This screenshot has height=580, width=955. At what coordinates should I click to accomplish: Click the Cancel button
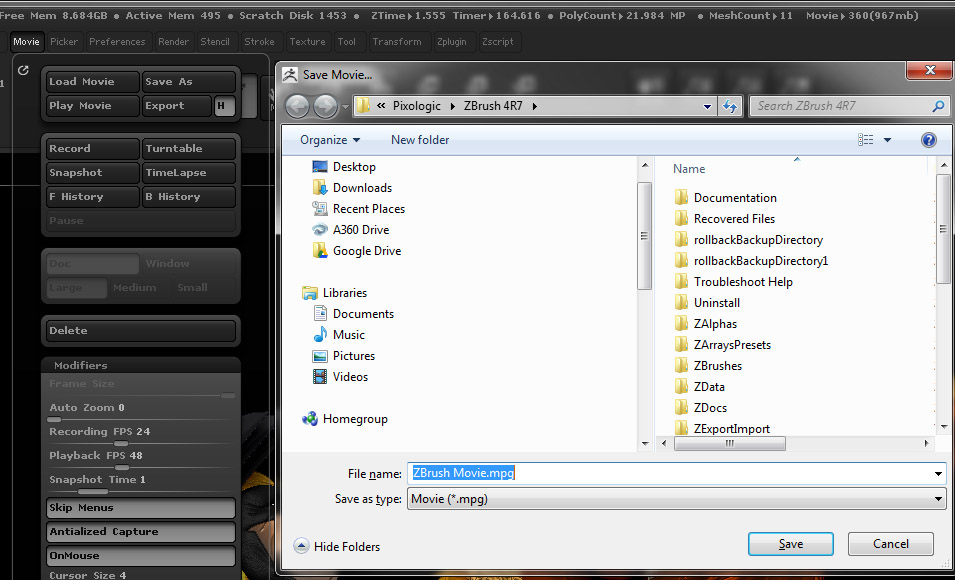coord(890,544)
